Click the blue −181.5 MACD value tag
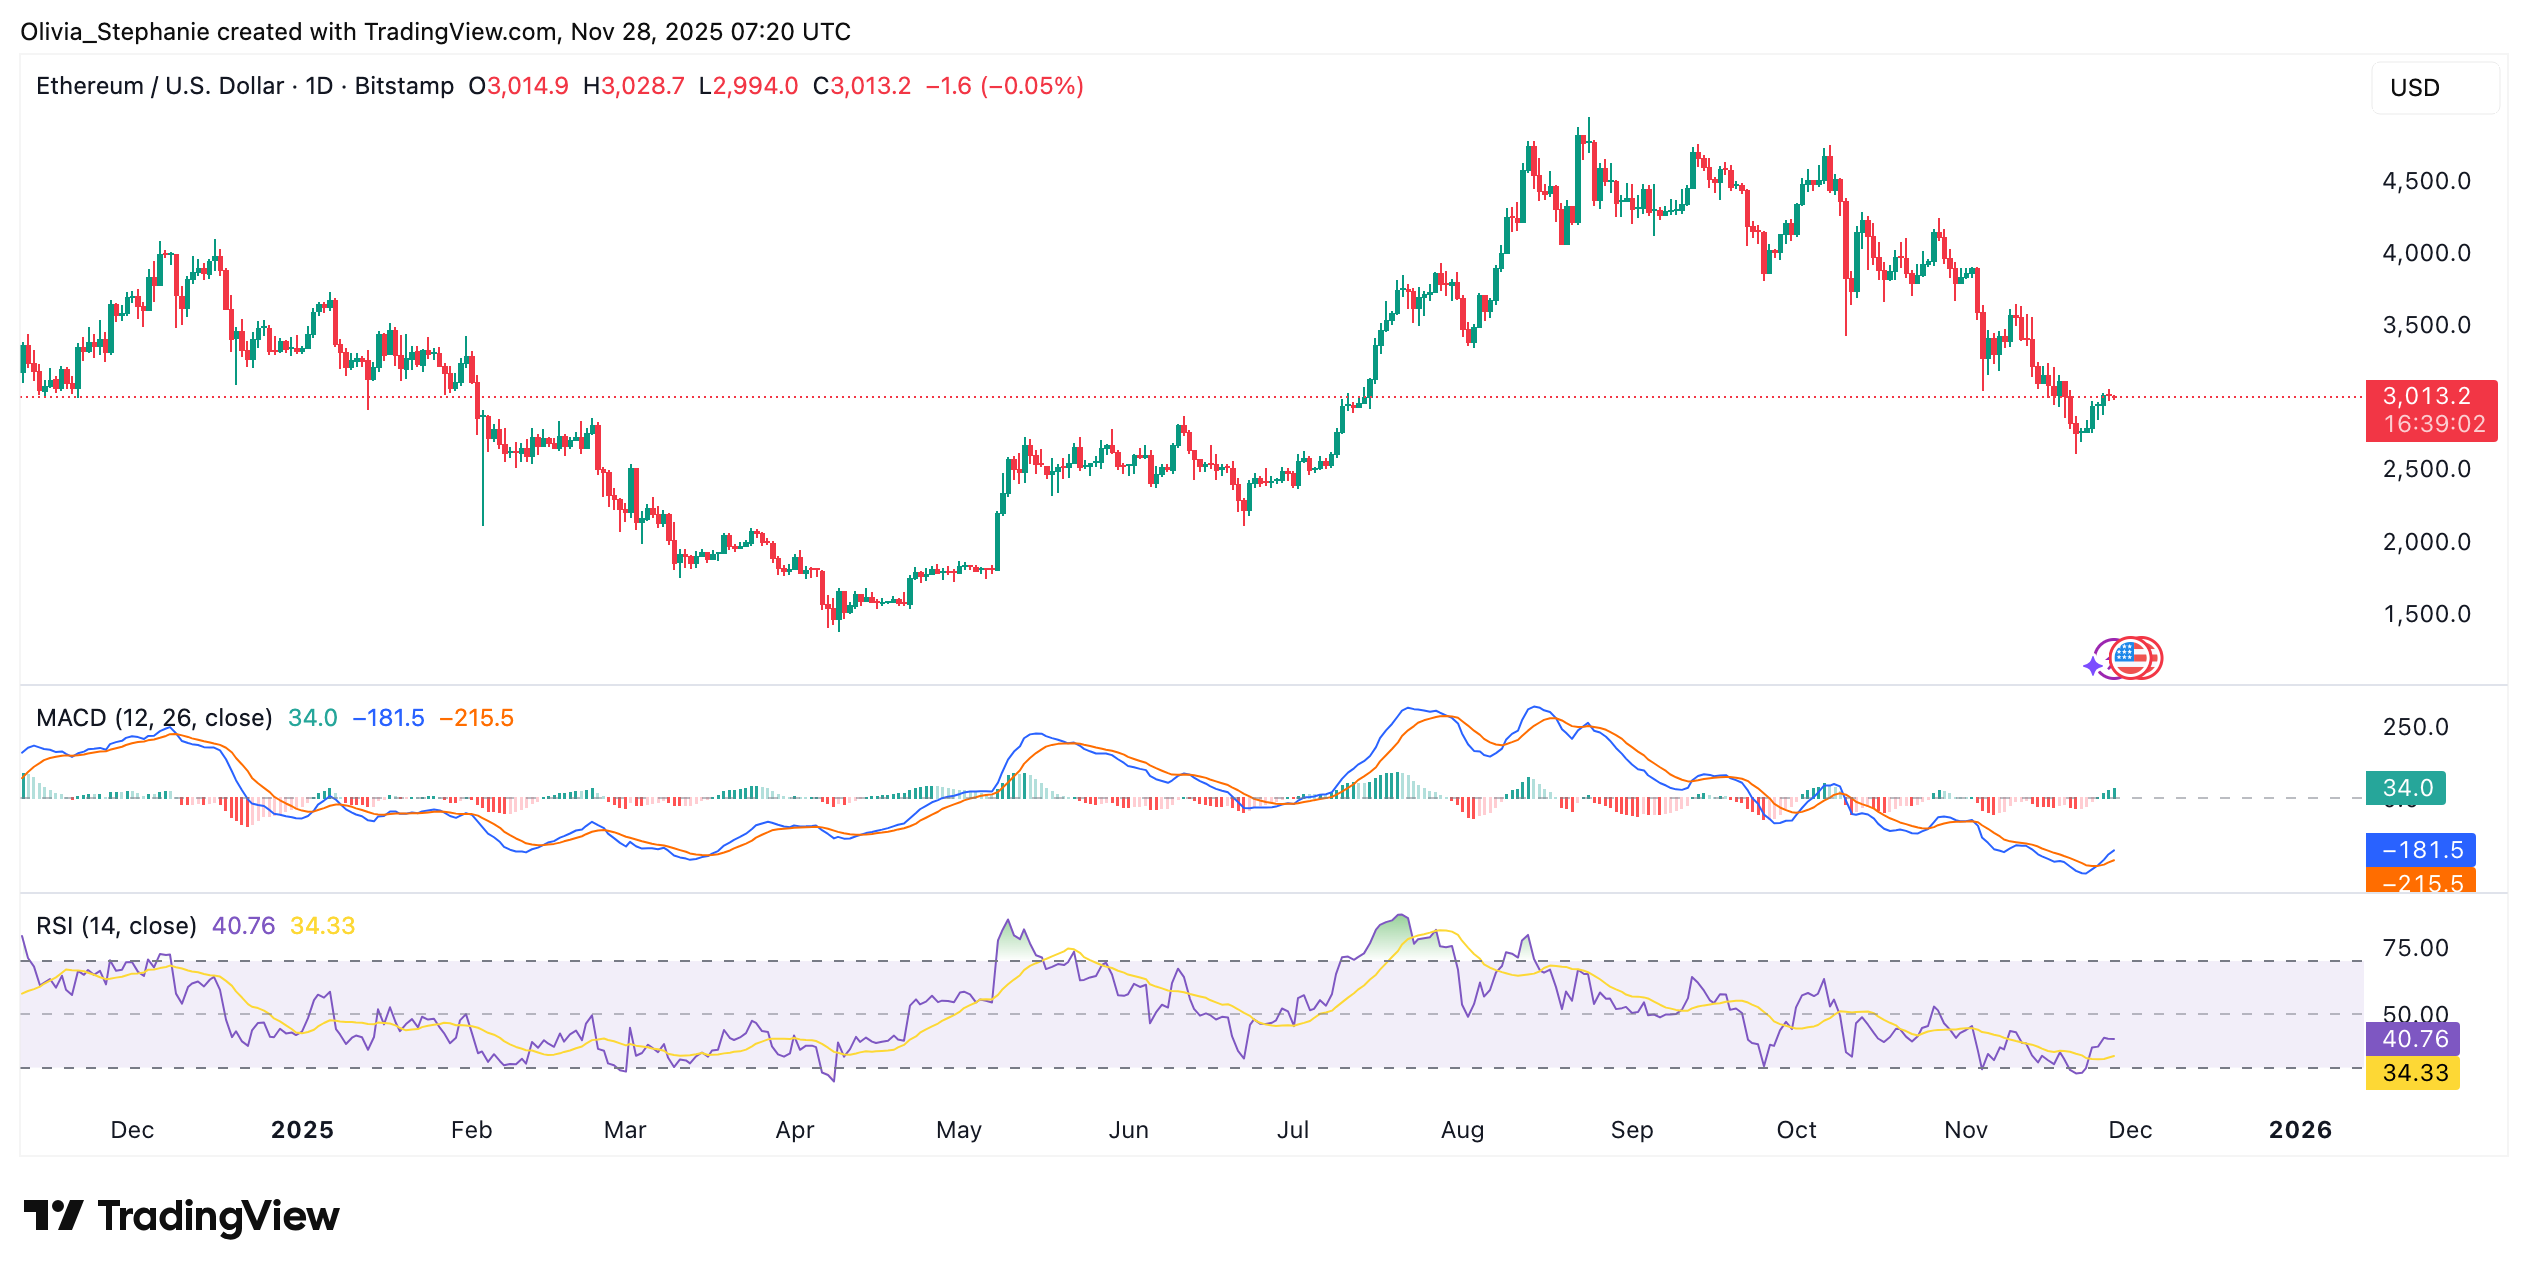 (2419, 850)
